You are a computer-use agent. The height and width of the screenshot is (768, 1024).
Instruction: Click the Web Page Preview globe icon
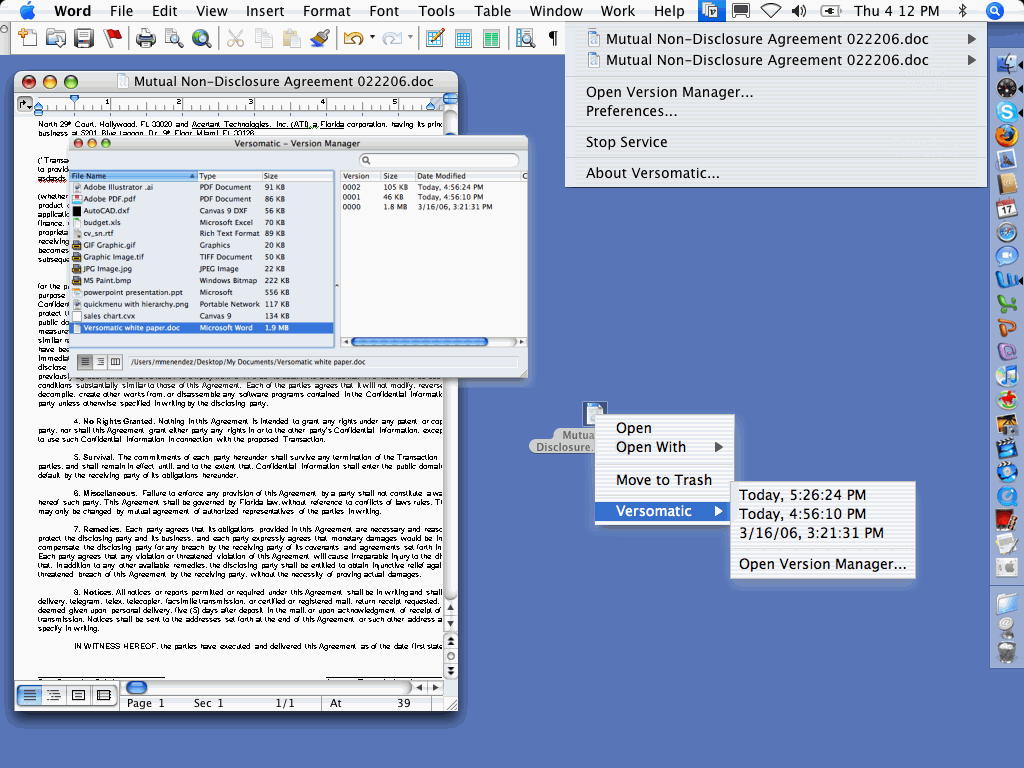coord(202,39)
